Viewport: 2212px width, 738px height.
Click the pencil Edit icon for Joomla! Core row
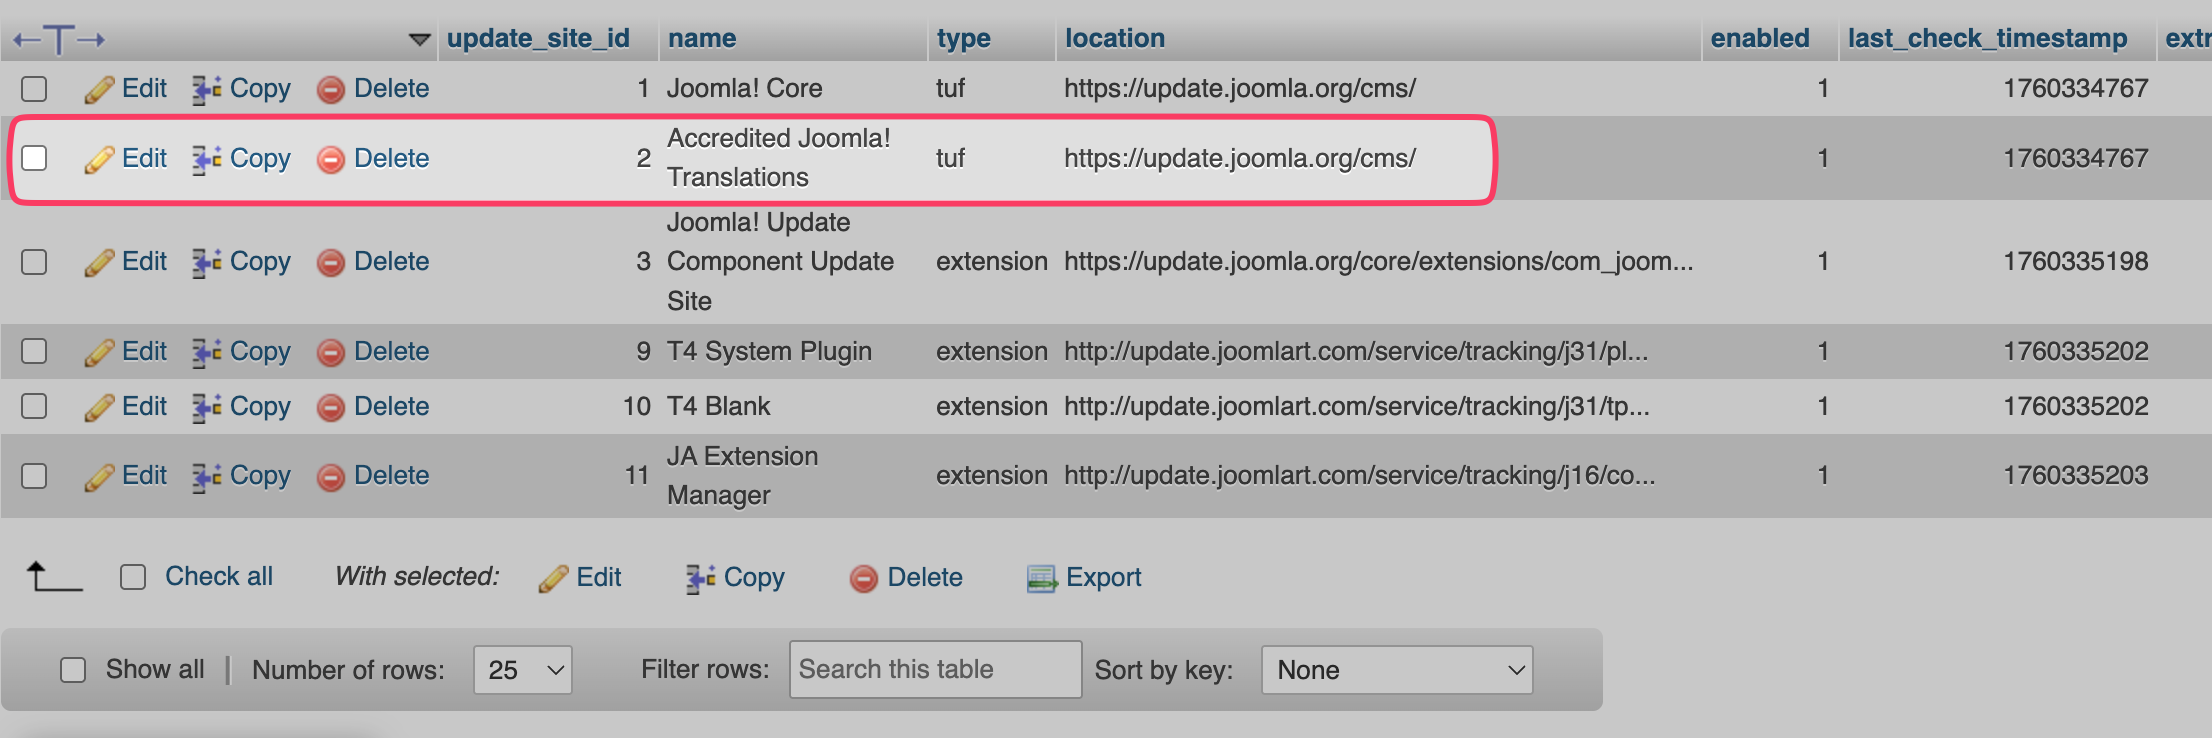pyautogui.click(x=99, y=90)
